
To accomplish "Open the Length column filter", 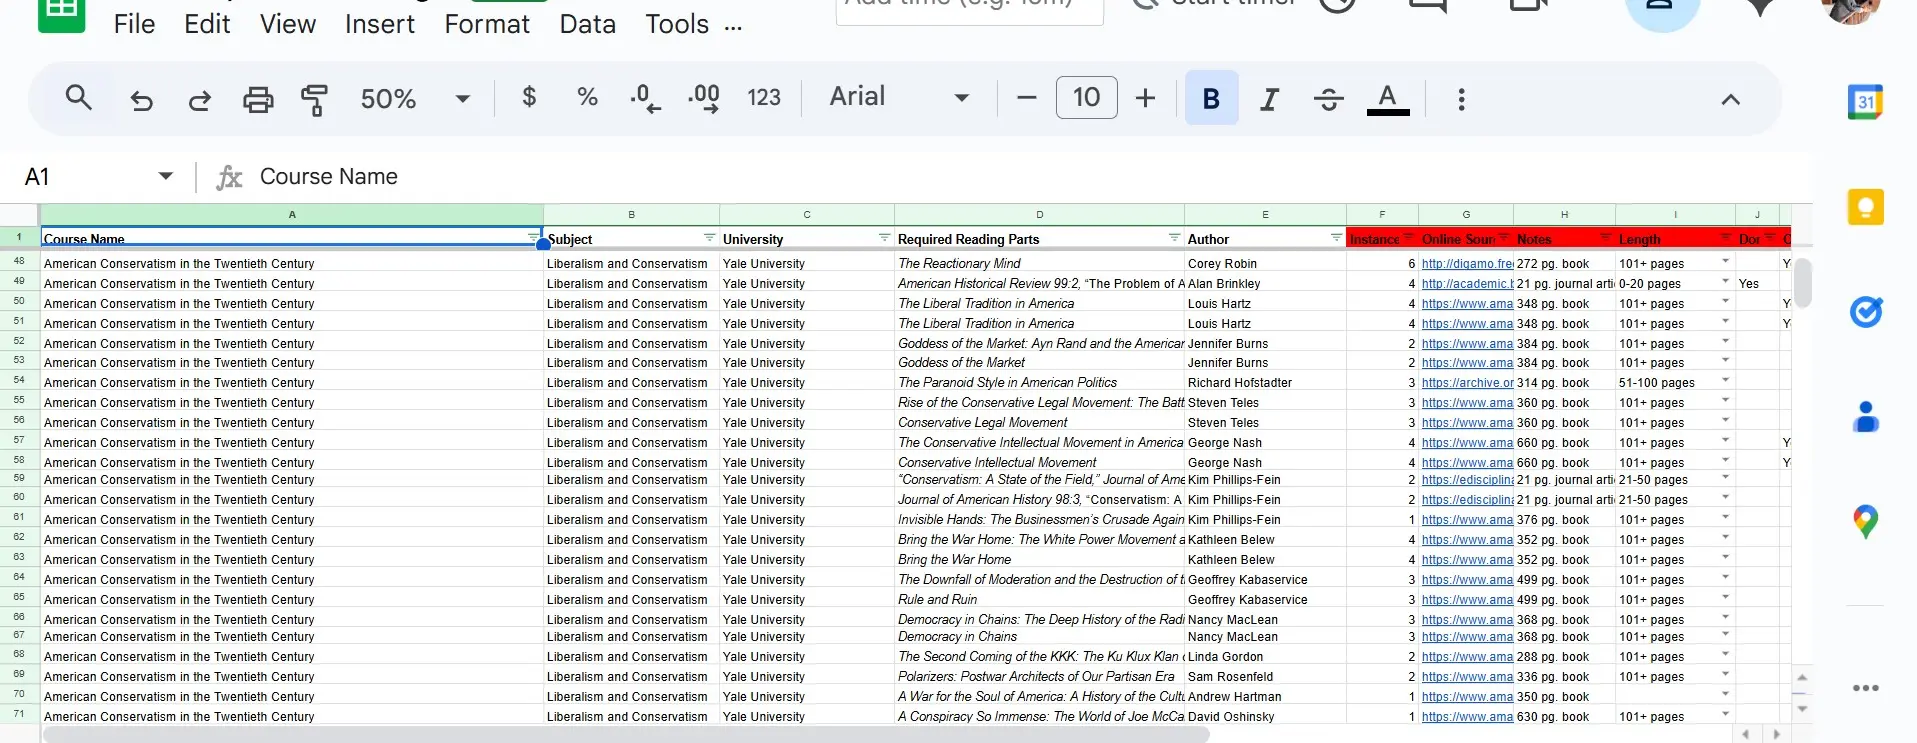I will tap(1725, 237).
